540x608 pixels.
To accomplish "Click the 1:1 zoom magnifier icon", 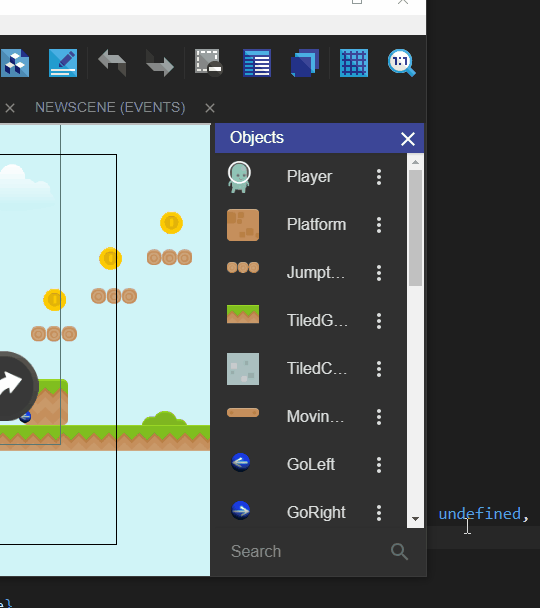I will click(x=402, y=63).
